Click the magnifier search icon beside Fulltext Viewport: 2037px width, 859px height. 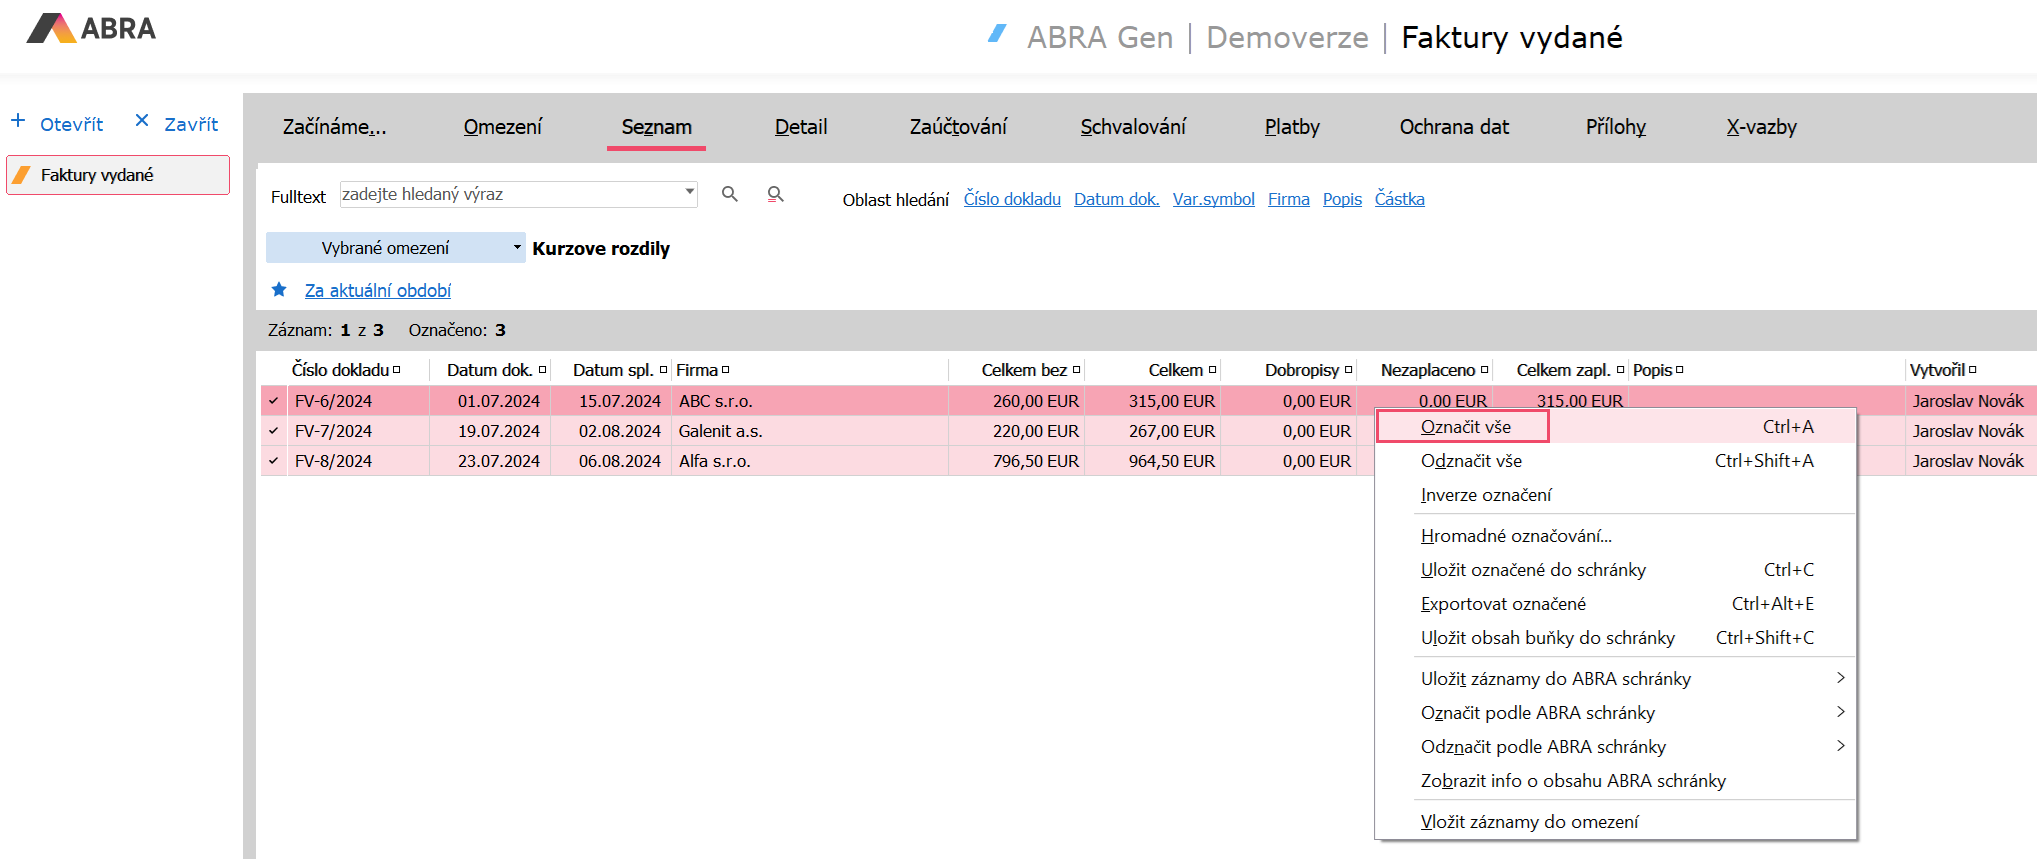pyautogui.click(x=730, y=194)
